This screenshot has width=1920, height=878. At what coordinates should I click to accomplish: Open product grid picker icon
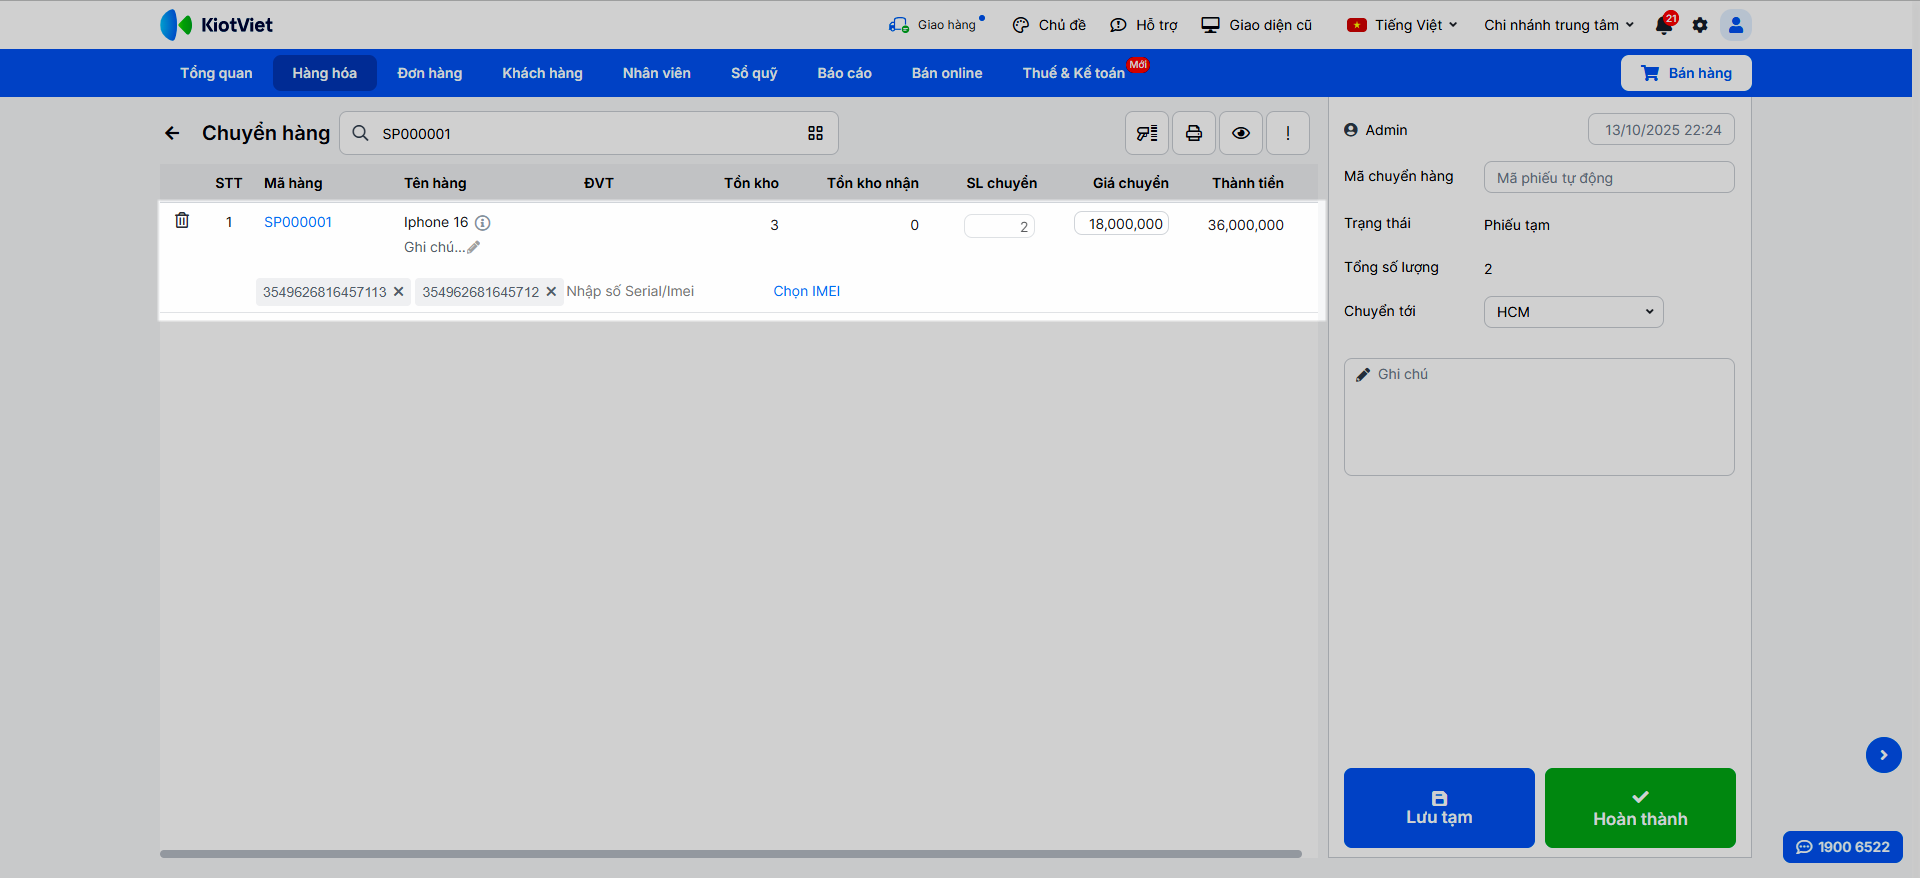(816, 133)
